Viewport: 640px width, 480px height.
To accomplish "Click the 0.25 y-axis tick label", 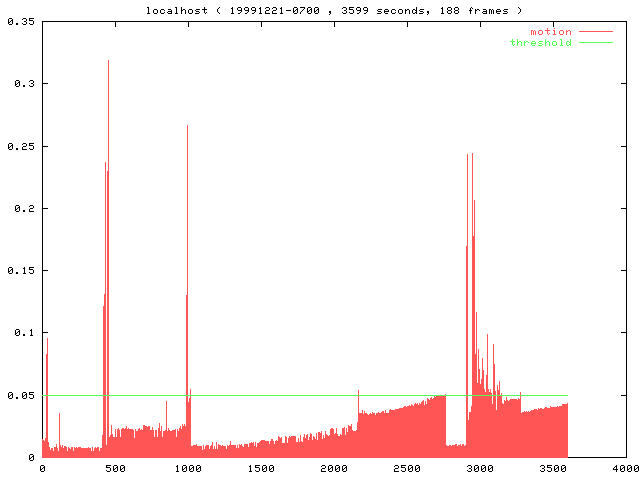I will tap(20, 146).
